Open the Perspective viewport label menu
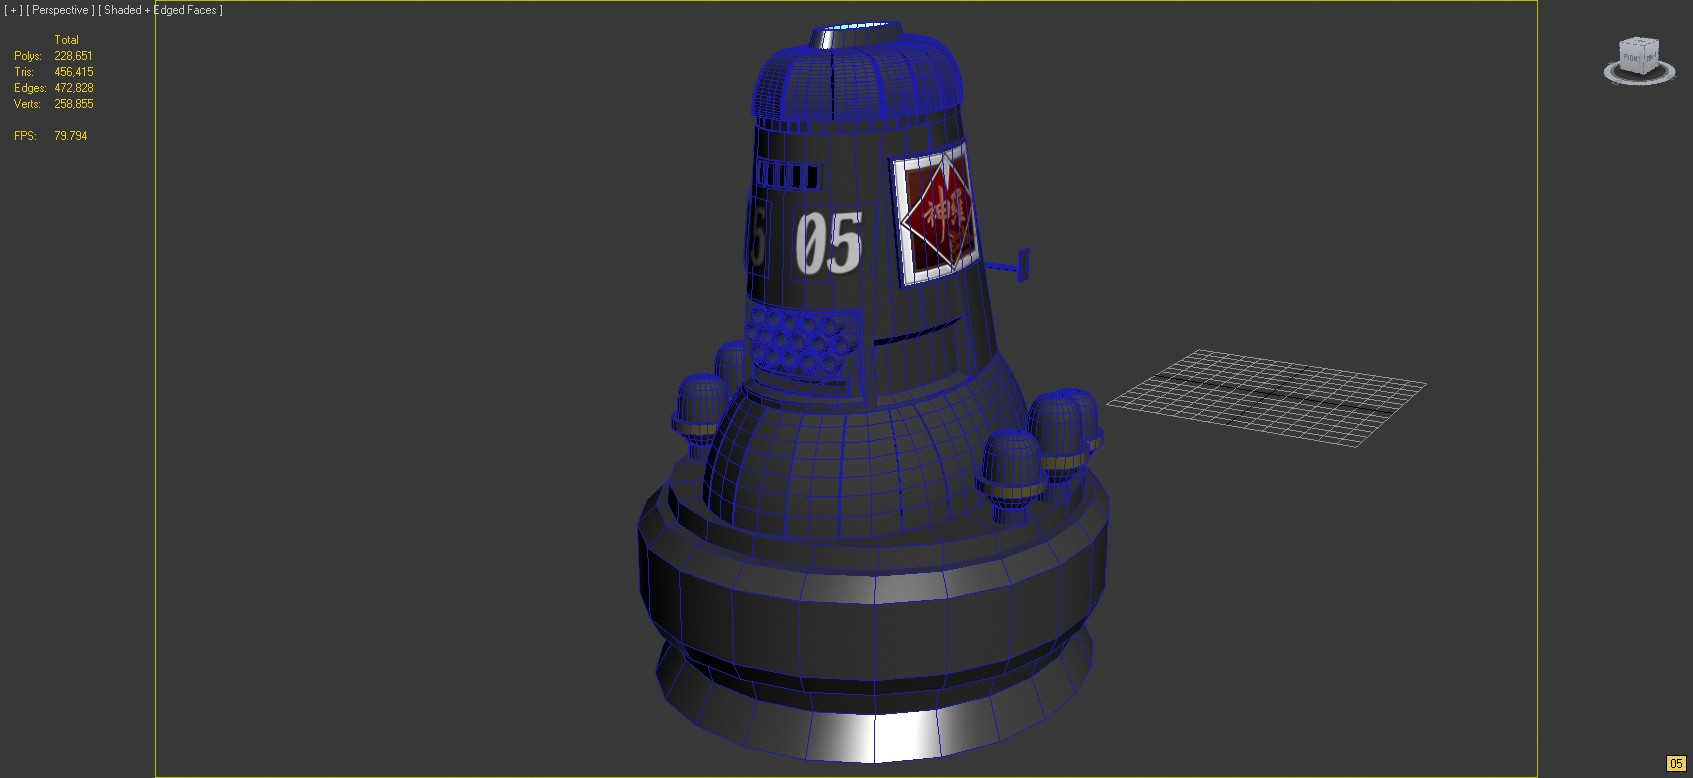The image size is (1693, 778). click(61, 10)
